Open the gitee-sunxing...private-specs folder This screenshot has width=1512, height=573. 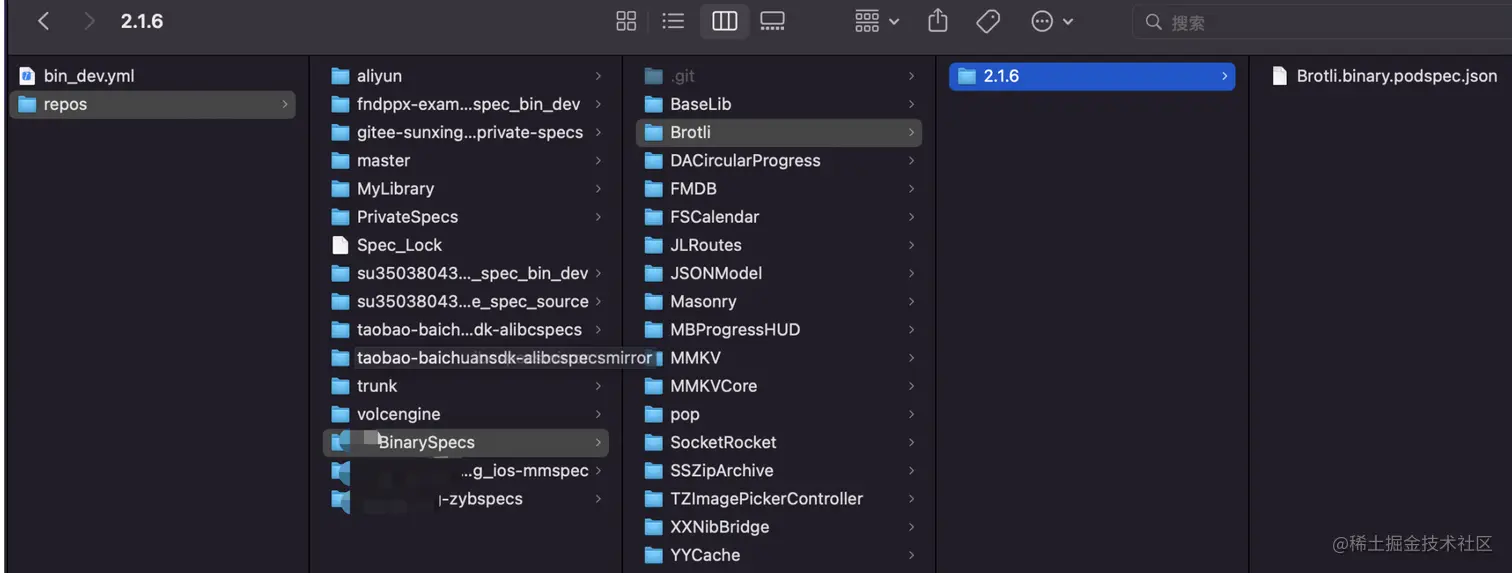[x=466, y=132]
